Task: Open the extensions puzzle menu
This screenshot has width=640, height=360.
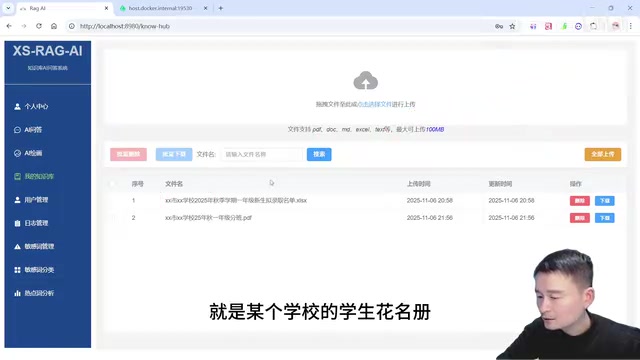Action: [593, 26]
